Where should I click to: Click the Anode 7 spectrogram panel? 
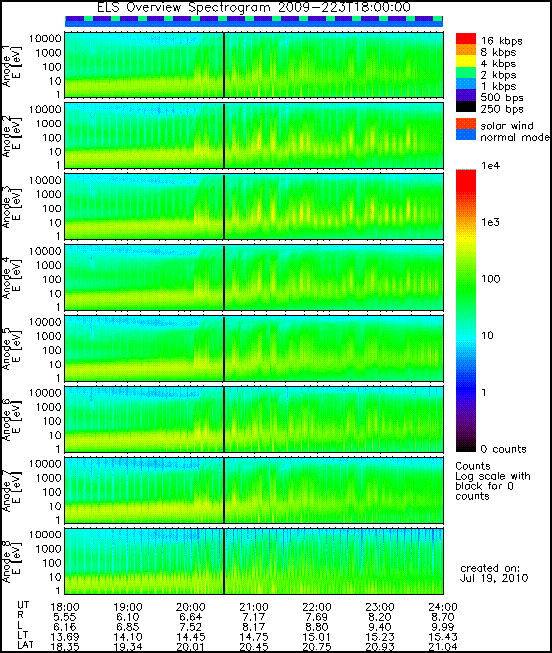pyautogui.click(x=254, y=490)
